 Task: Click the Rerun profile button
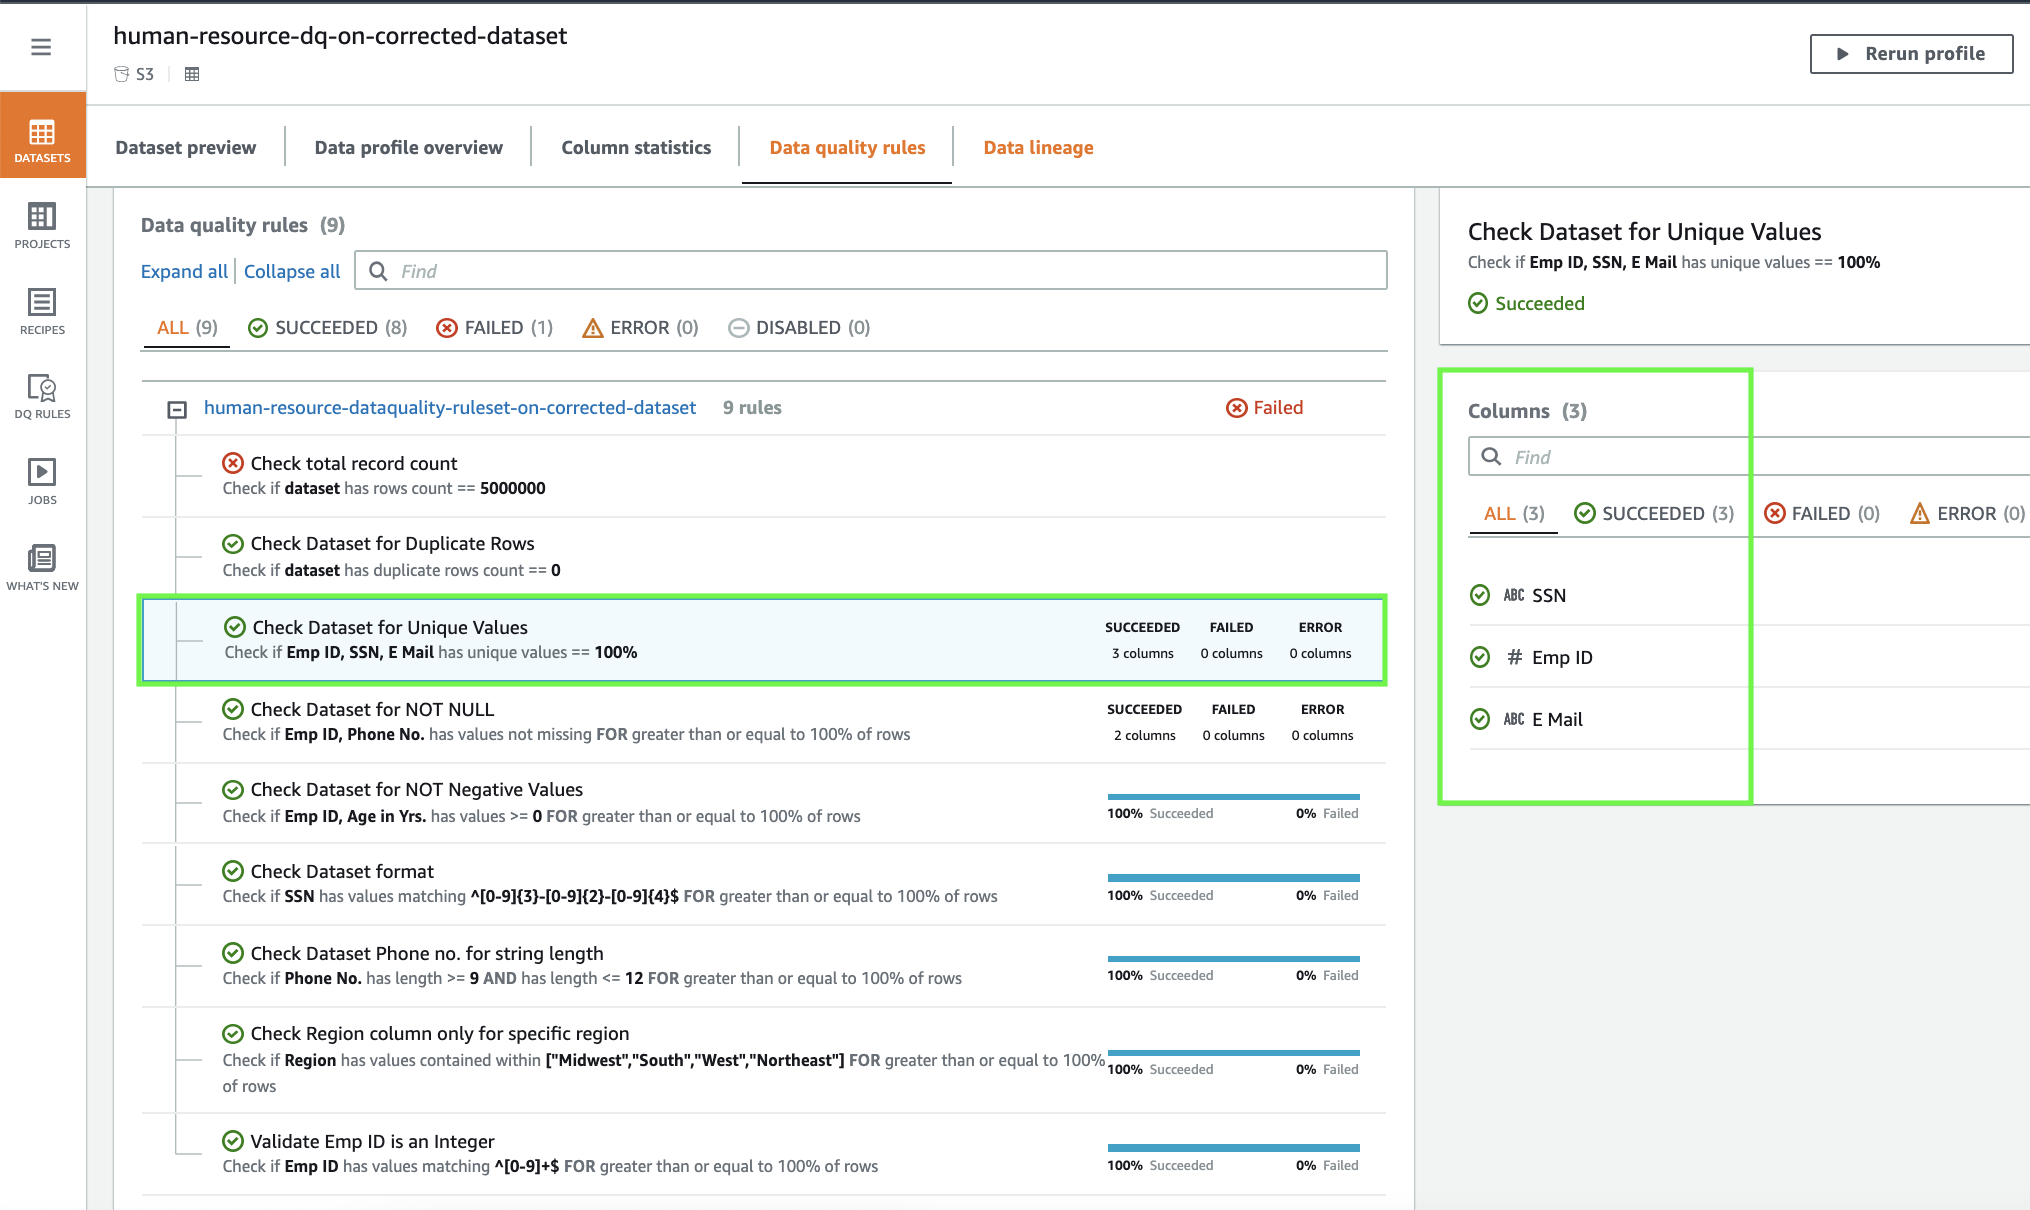pos(1911,54)
